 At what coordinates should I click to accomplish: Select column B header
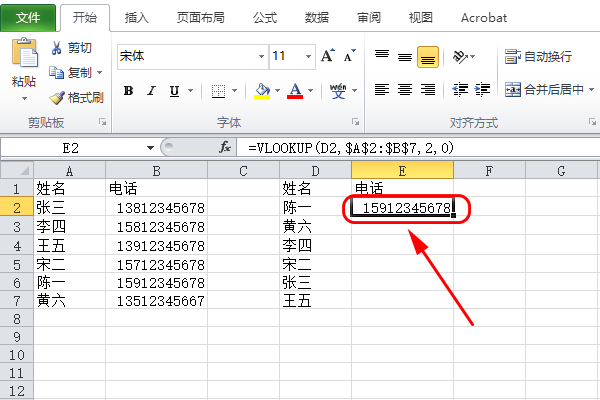pos(157,170)
